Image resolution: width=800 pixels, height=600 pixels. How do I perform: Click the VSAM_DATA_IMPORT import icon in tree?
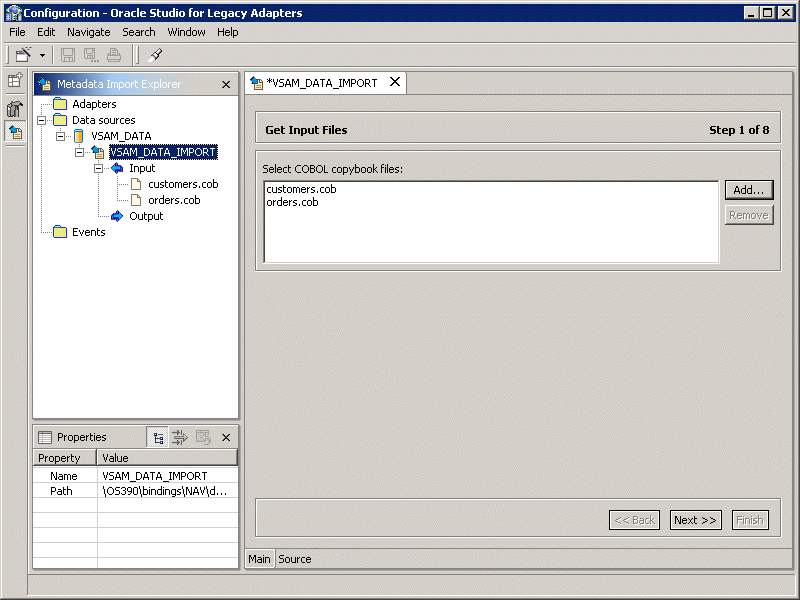98,152
